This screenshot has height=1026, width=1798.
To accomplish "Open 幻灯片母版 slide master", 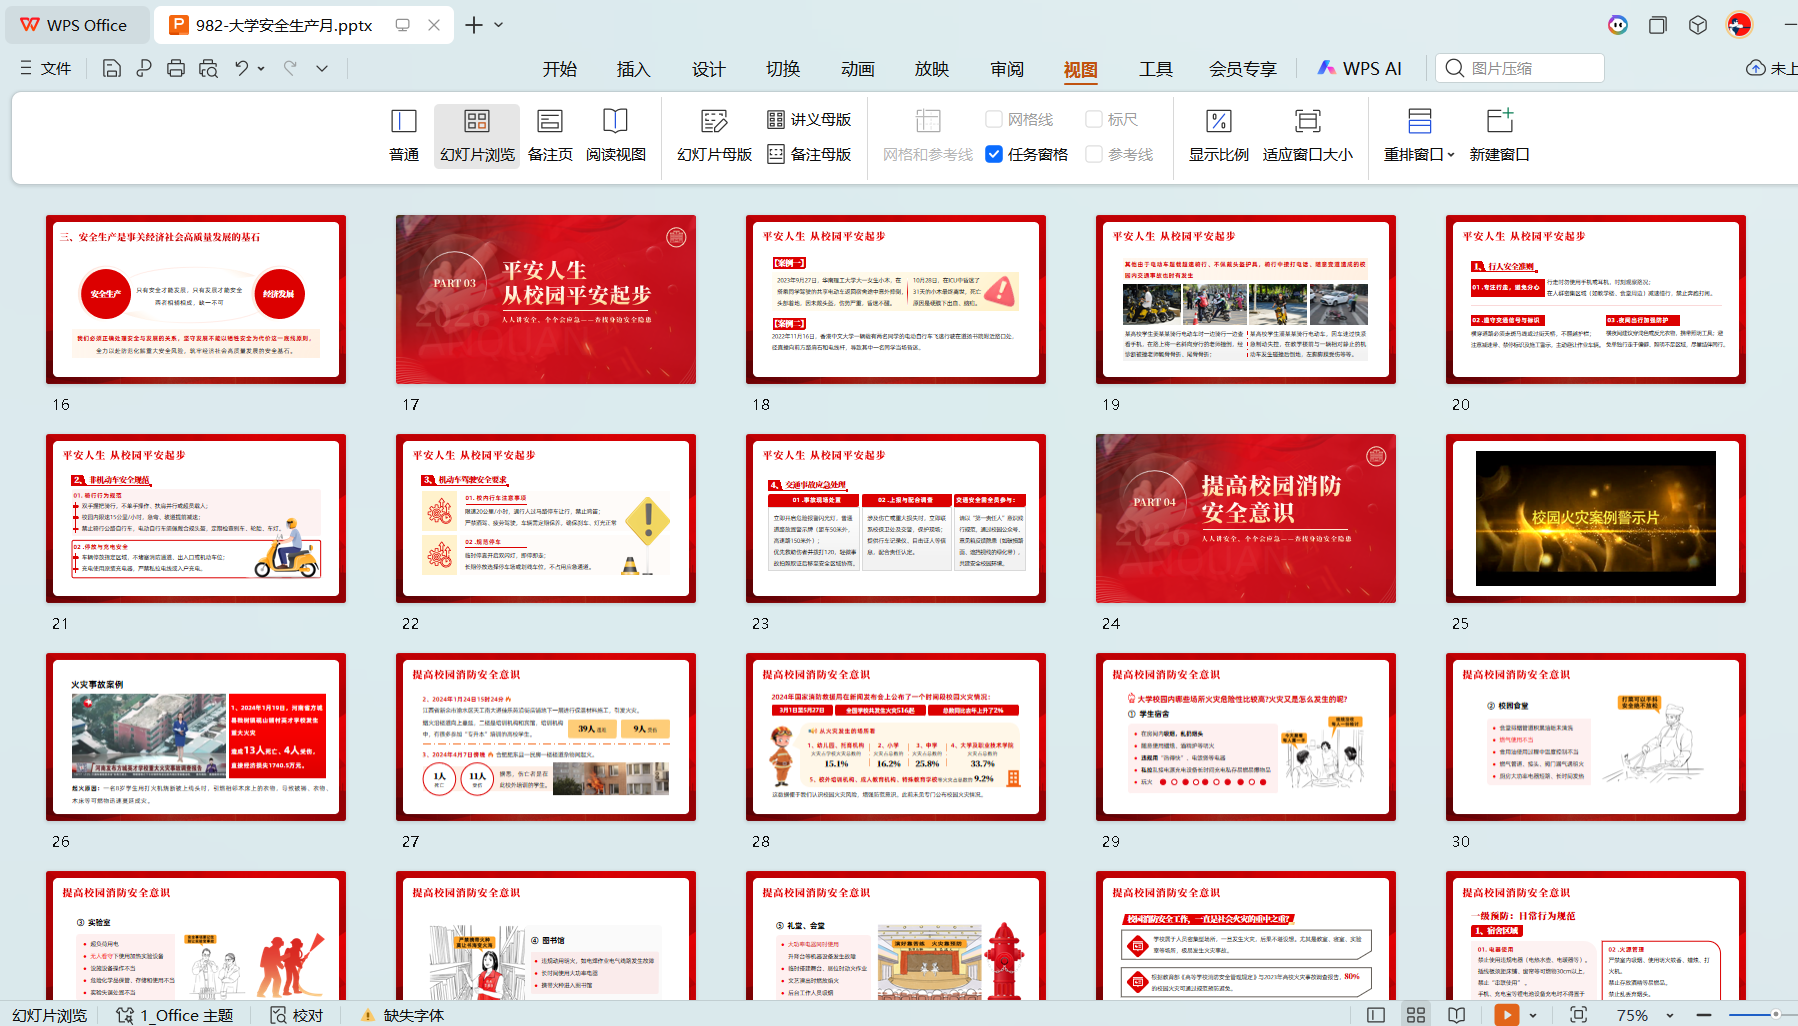I will point(714,135).
